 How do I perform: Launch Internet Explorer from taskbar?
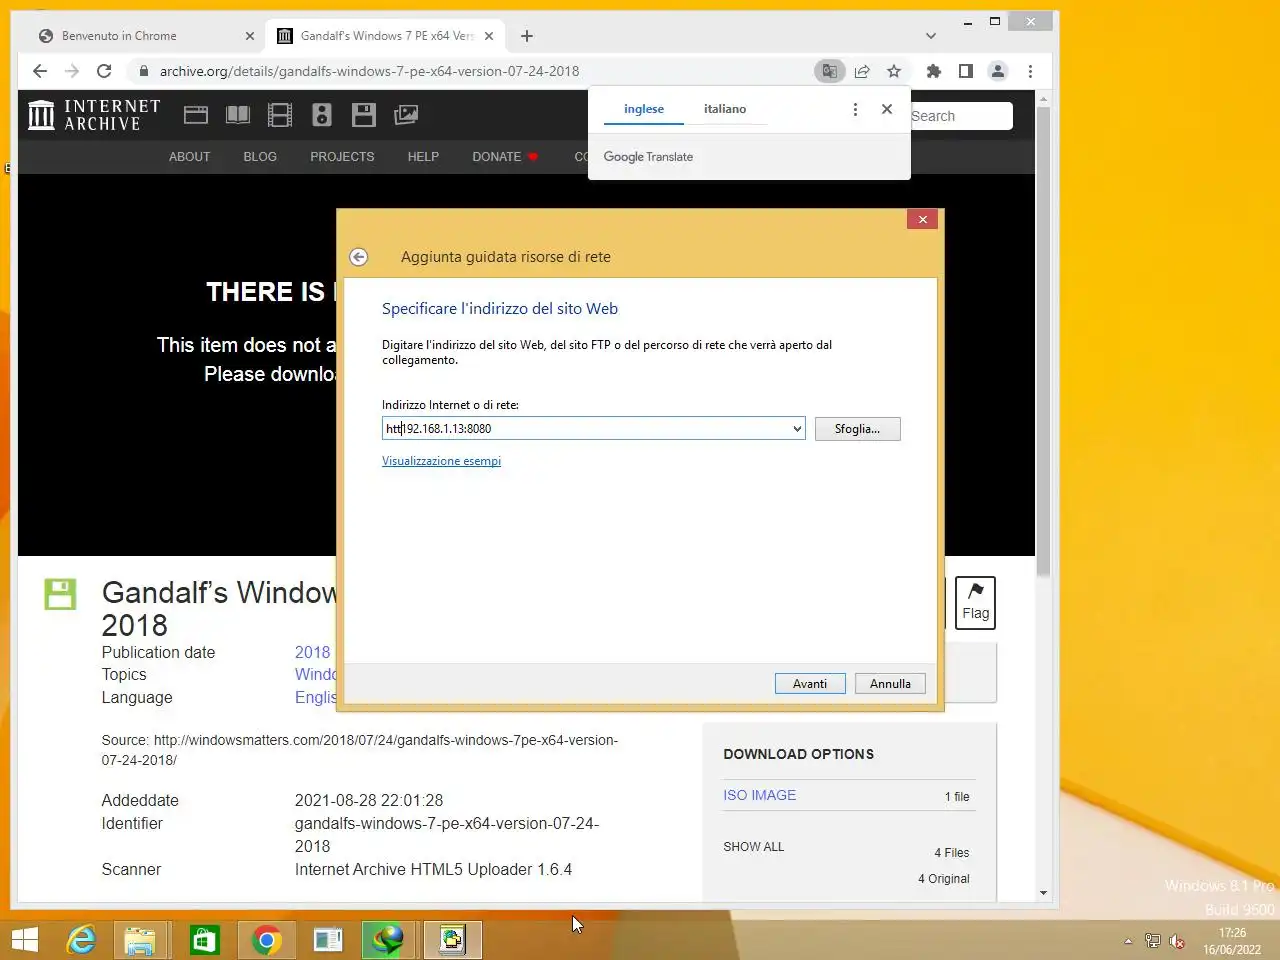tap(81, 940)
